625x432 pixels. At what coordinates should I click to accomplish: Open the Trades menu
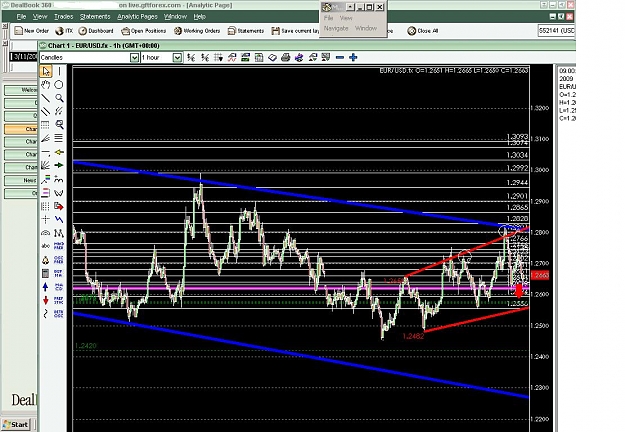pyautogui.click(x=64, y=17)
